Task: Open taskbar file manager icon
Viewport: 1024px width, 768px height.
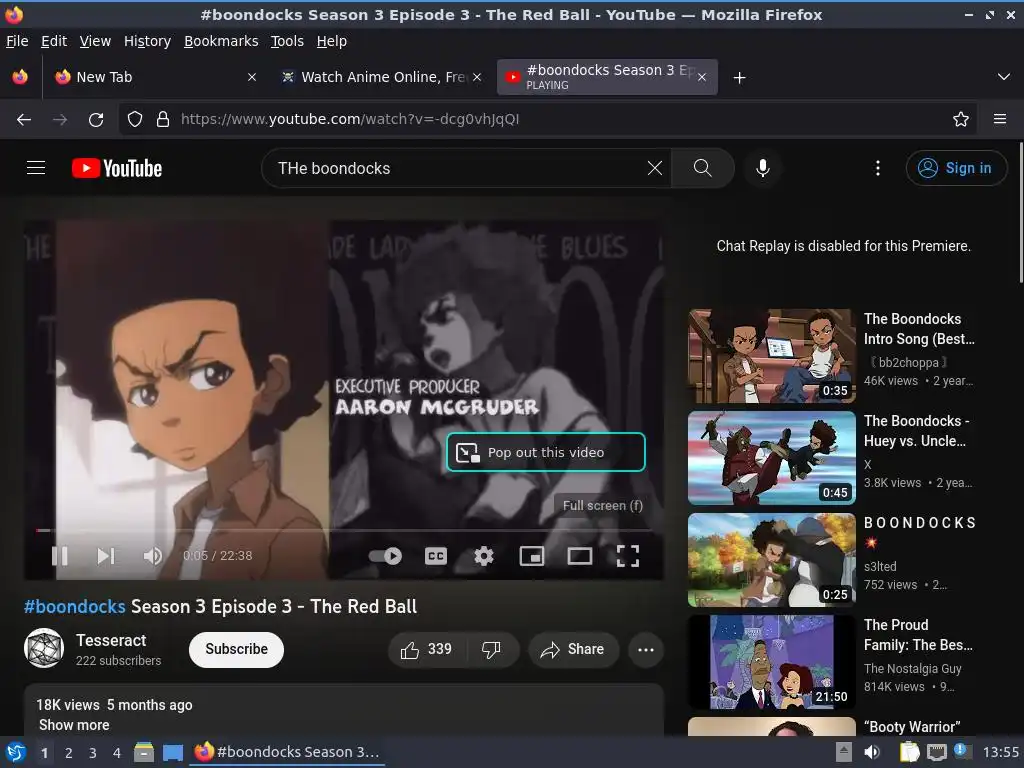Action: [144, 752]
